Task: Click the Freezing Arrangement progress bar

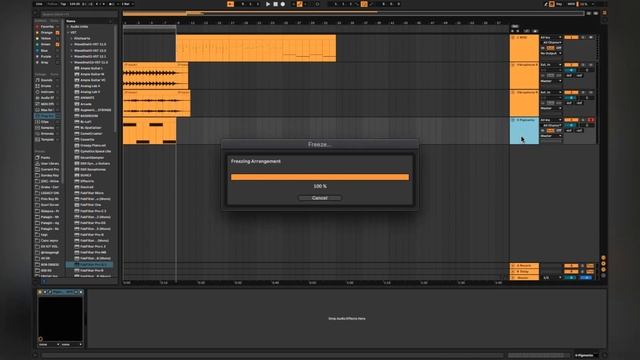Action: [320, 177]
